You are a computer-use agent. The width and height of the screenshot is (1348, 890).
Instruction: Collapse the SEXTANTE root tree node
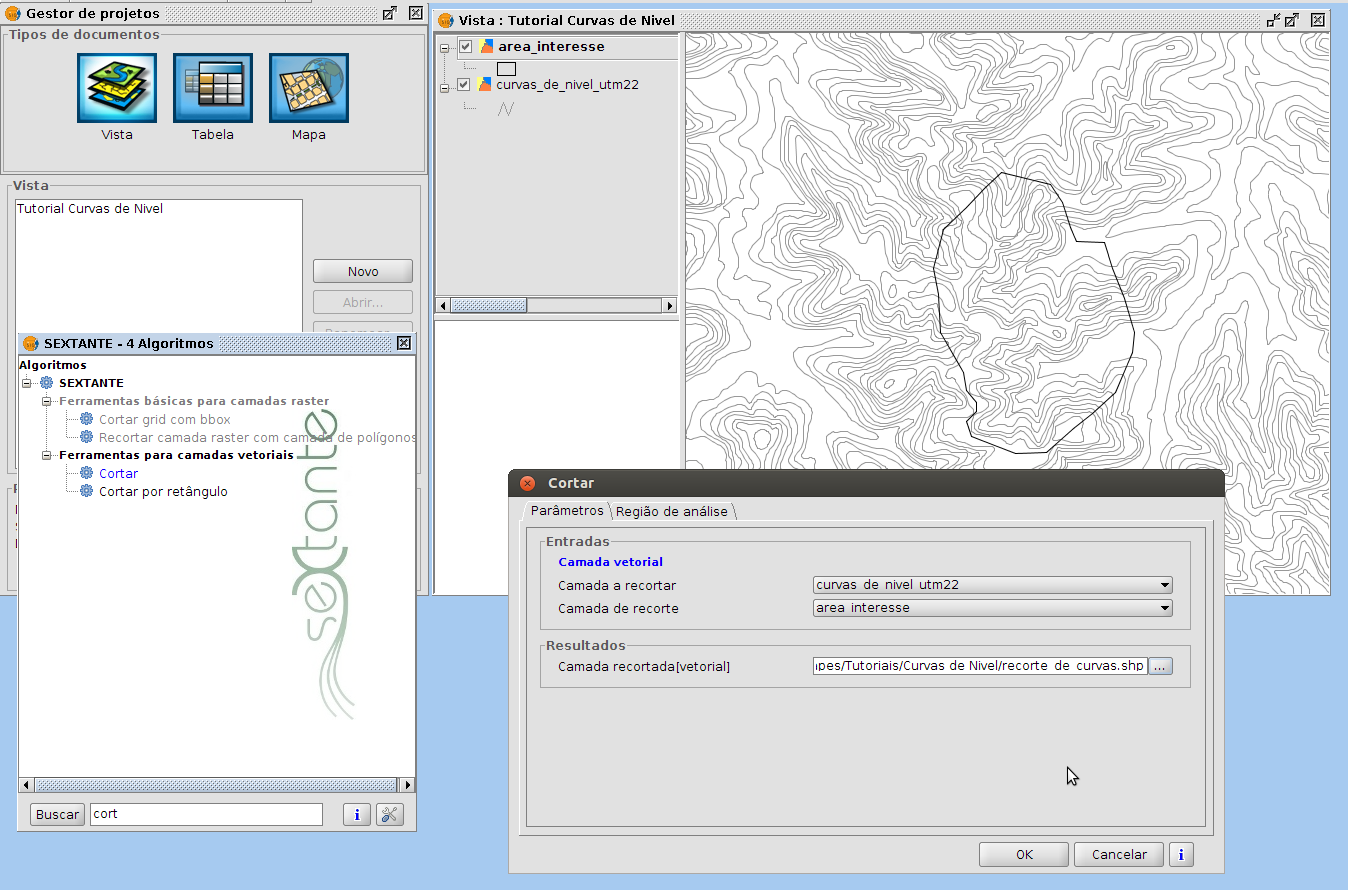[x=27, y=383]
